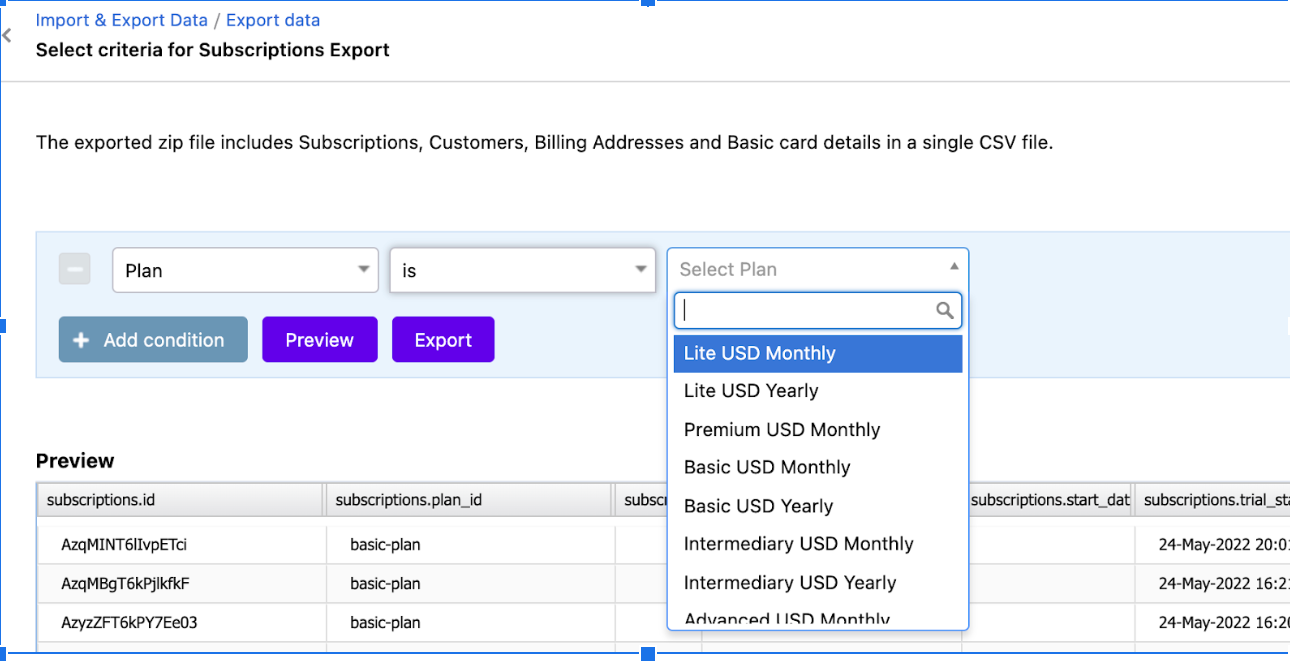Go back using the left chevron icon
1290x666 pixels.
[7, 36]
